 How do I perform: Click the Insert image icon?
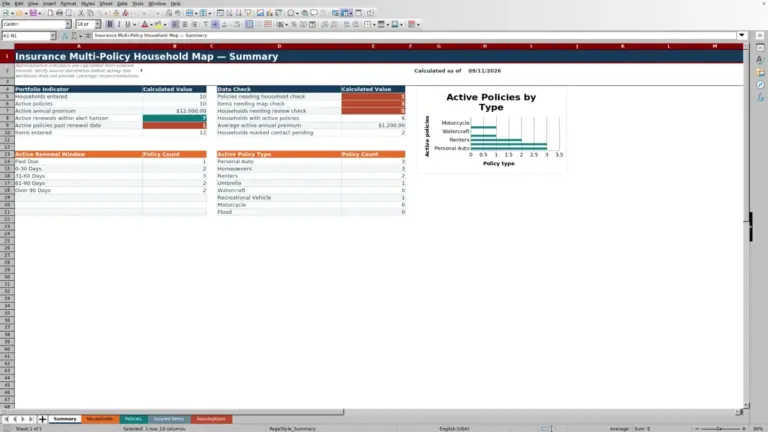click(x=260, y=13)
